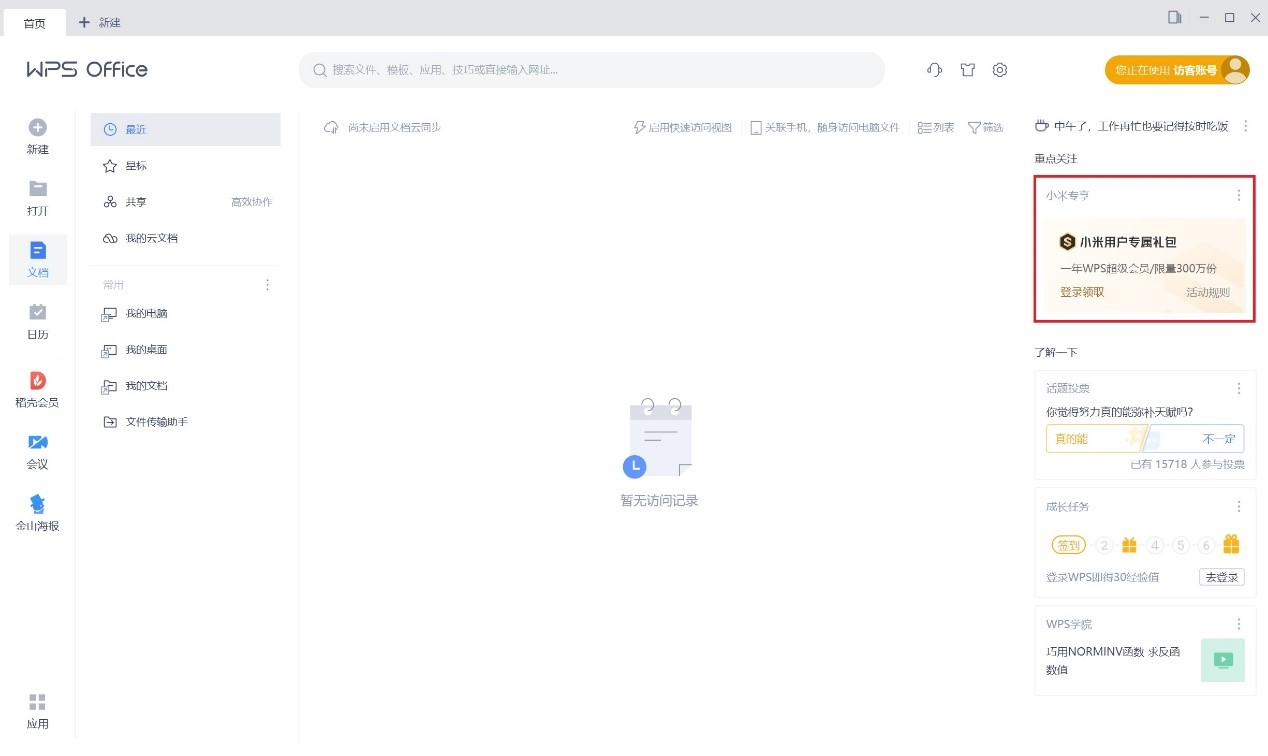Click the text 暂无访问记录
Image resolution: width=1268 pixels, height=756 pixels.
pyautogui.click(x=659, y=500)
